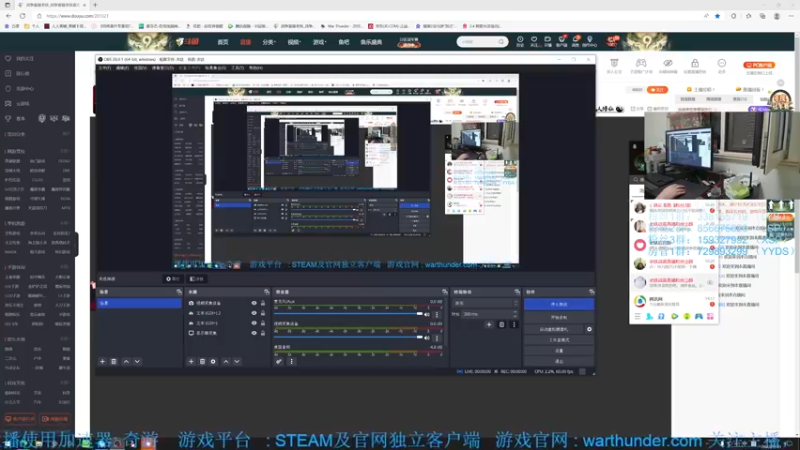Open transition properties three-dot menu
The height and width of the screenshot is (450, 800).
click(x=514, y=324)
